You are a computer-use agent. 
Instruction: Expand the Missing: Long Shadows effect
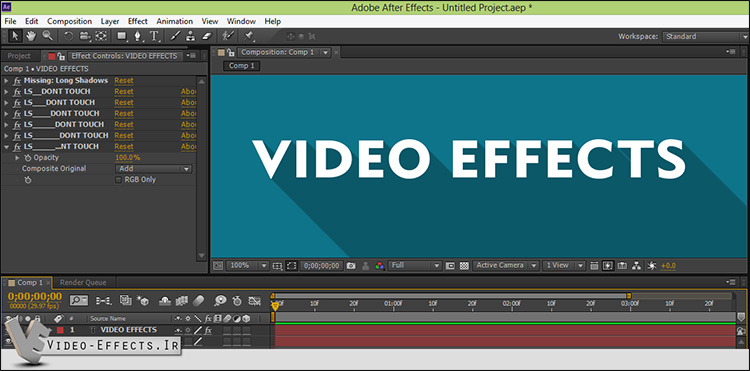(6, 81)
